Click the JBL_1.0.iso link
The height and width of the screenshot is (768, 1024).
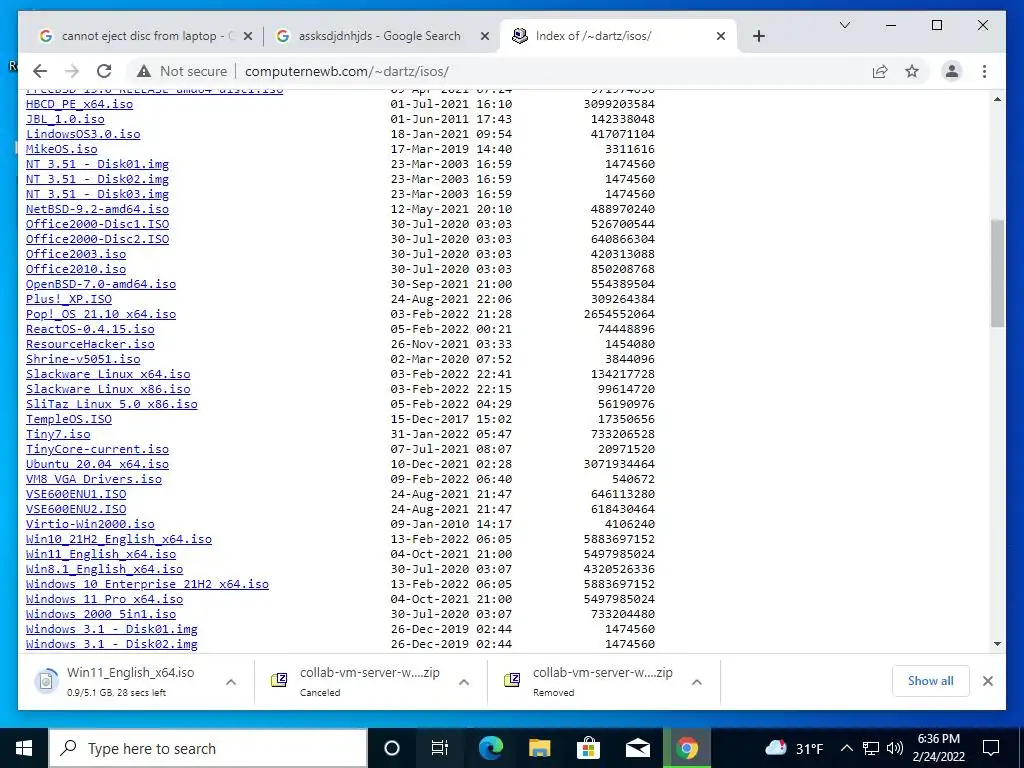point(65,119)
